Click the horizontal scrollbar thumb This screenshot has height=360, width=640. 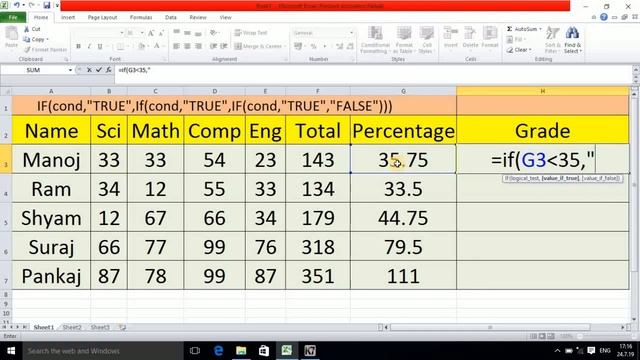click(490, 327)
